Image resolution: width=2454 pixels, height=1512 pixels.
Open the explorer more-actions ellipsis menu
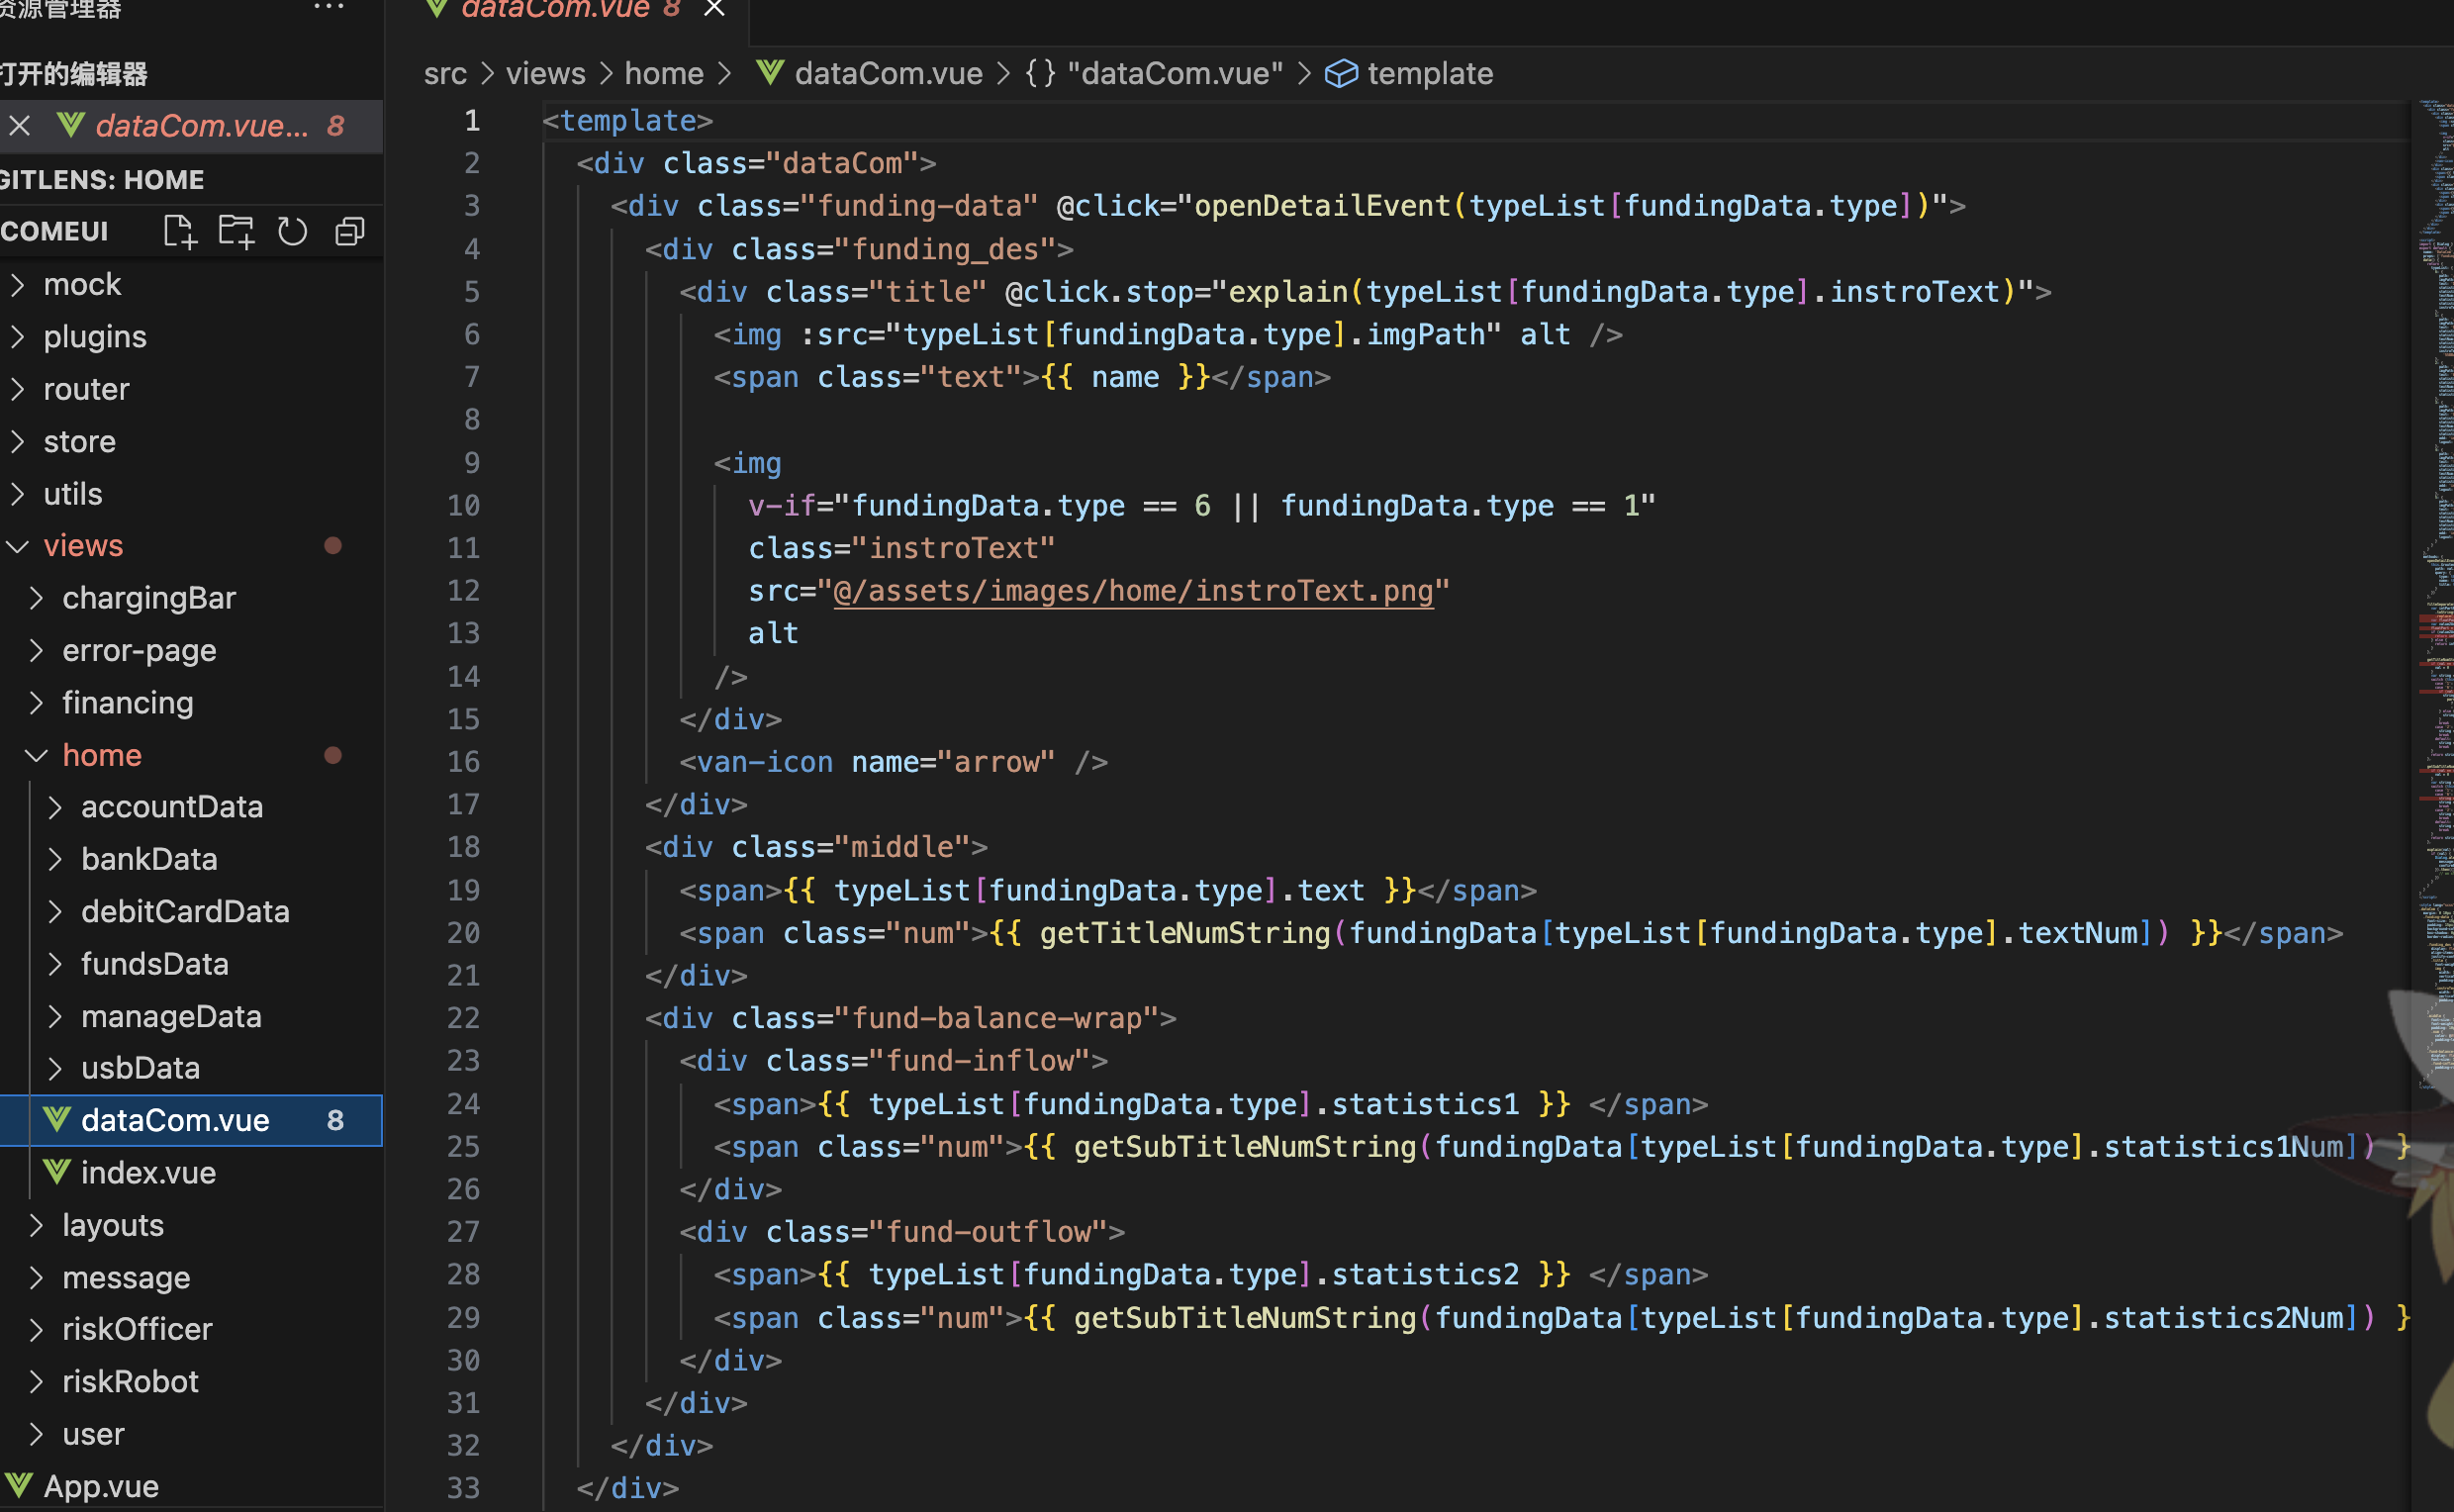click(x=329, y=7)
